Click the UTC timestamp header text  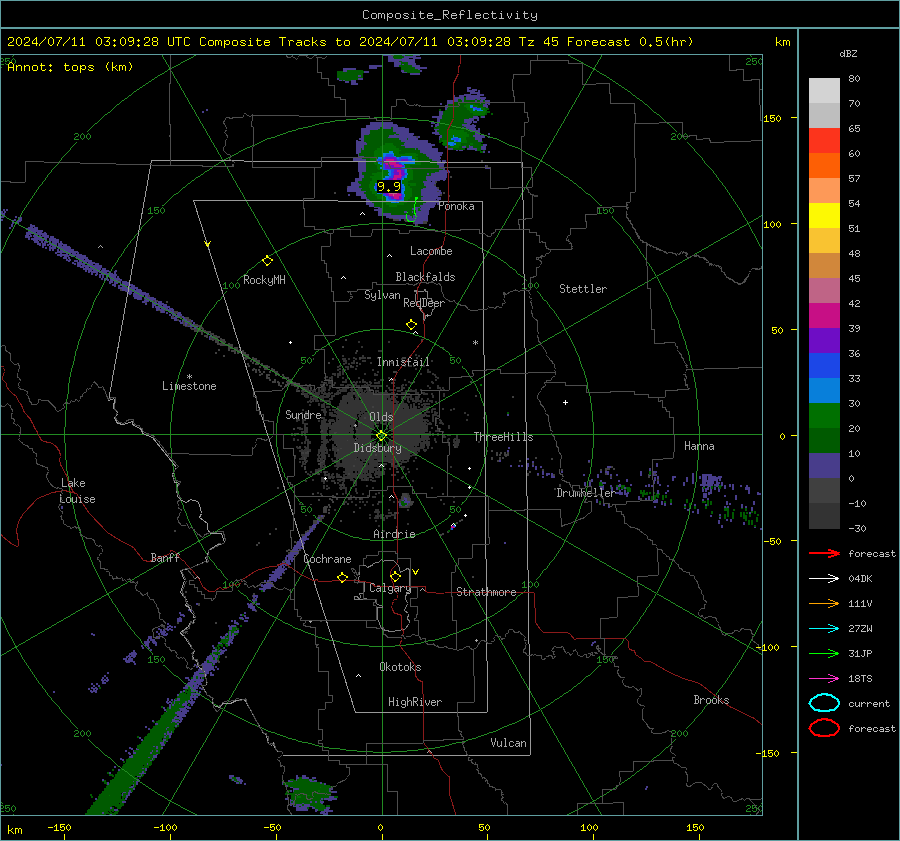tap(350, 42)
